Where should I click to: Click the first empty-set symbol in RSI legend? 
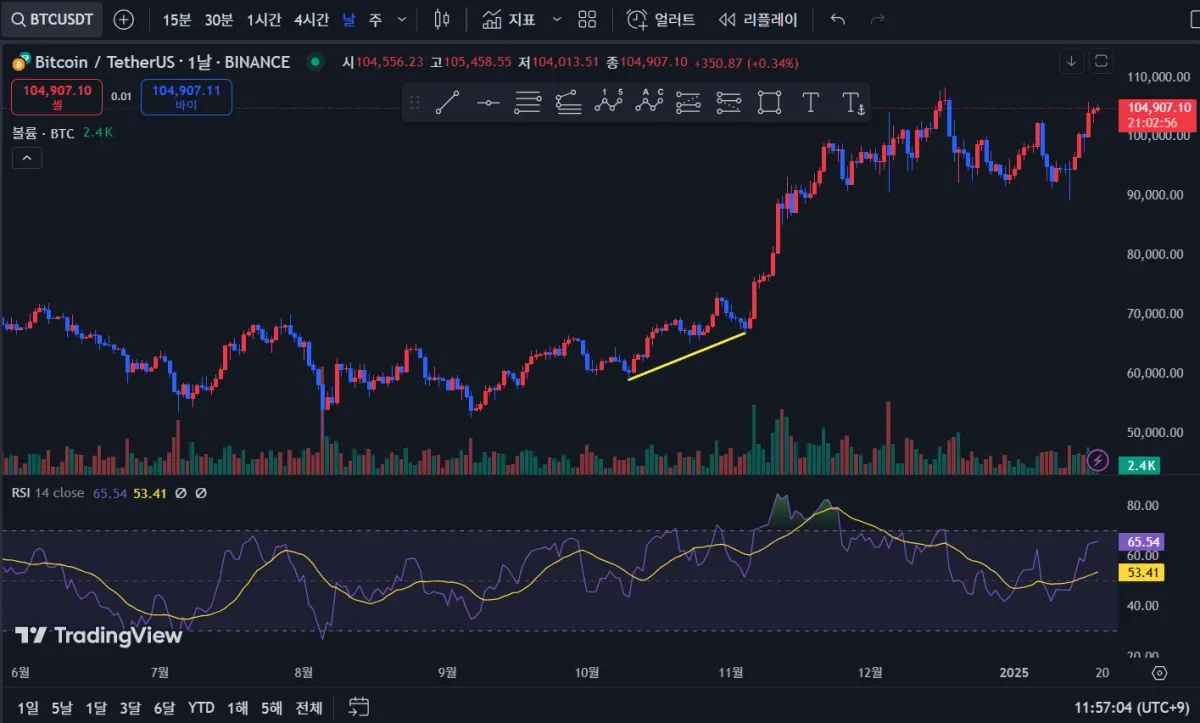[181, 493]
